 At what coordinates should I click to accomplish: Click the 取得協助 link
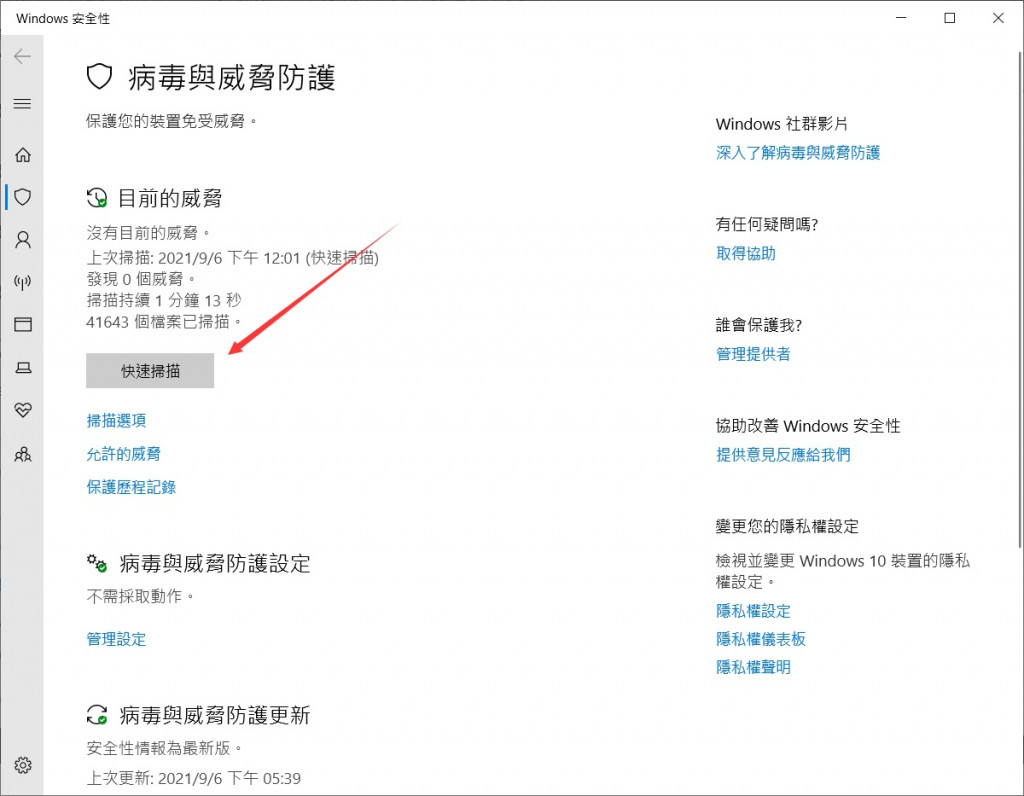(746, 253)
